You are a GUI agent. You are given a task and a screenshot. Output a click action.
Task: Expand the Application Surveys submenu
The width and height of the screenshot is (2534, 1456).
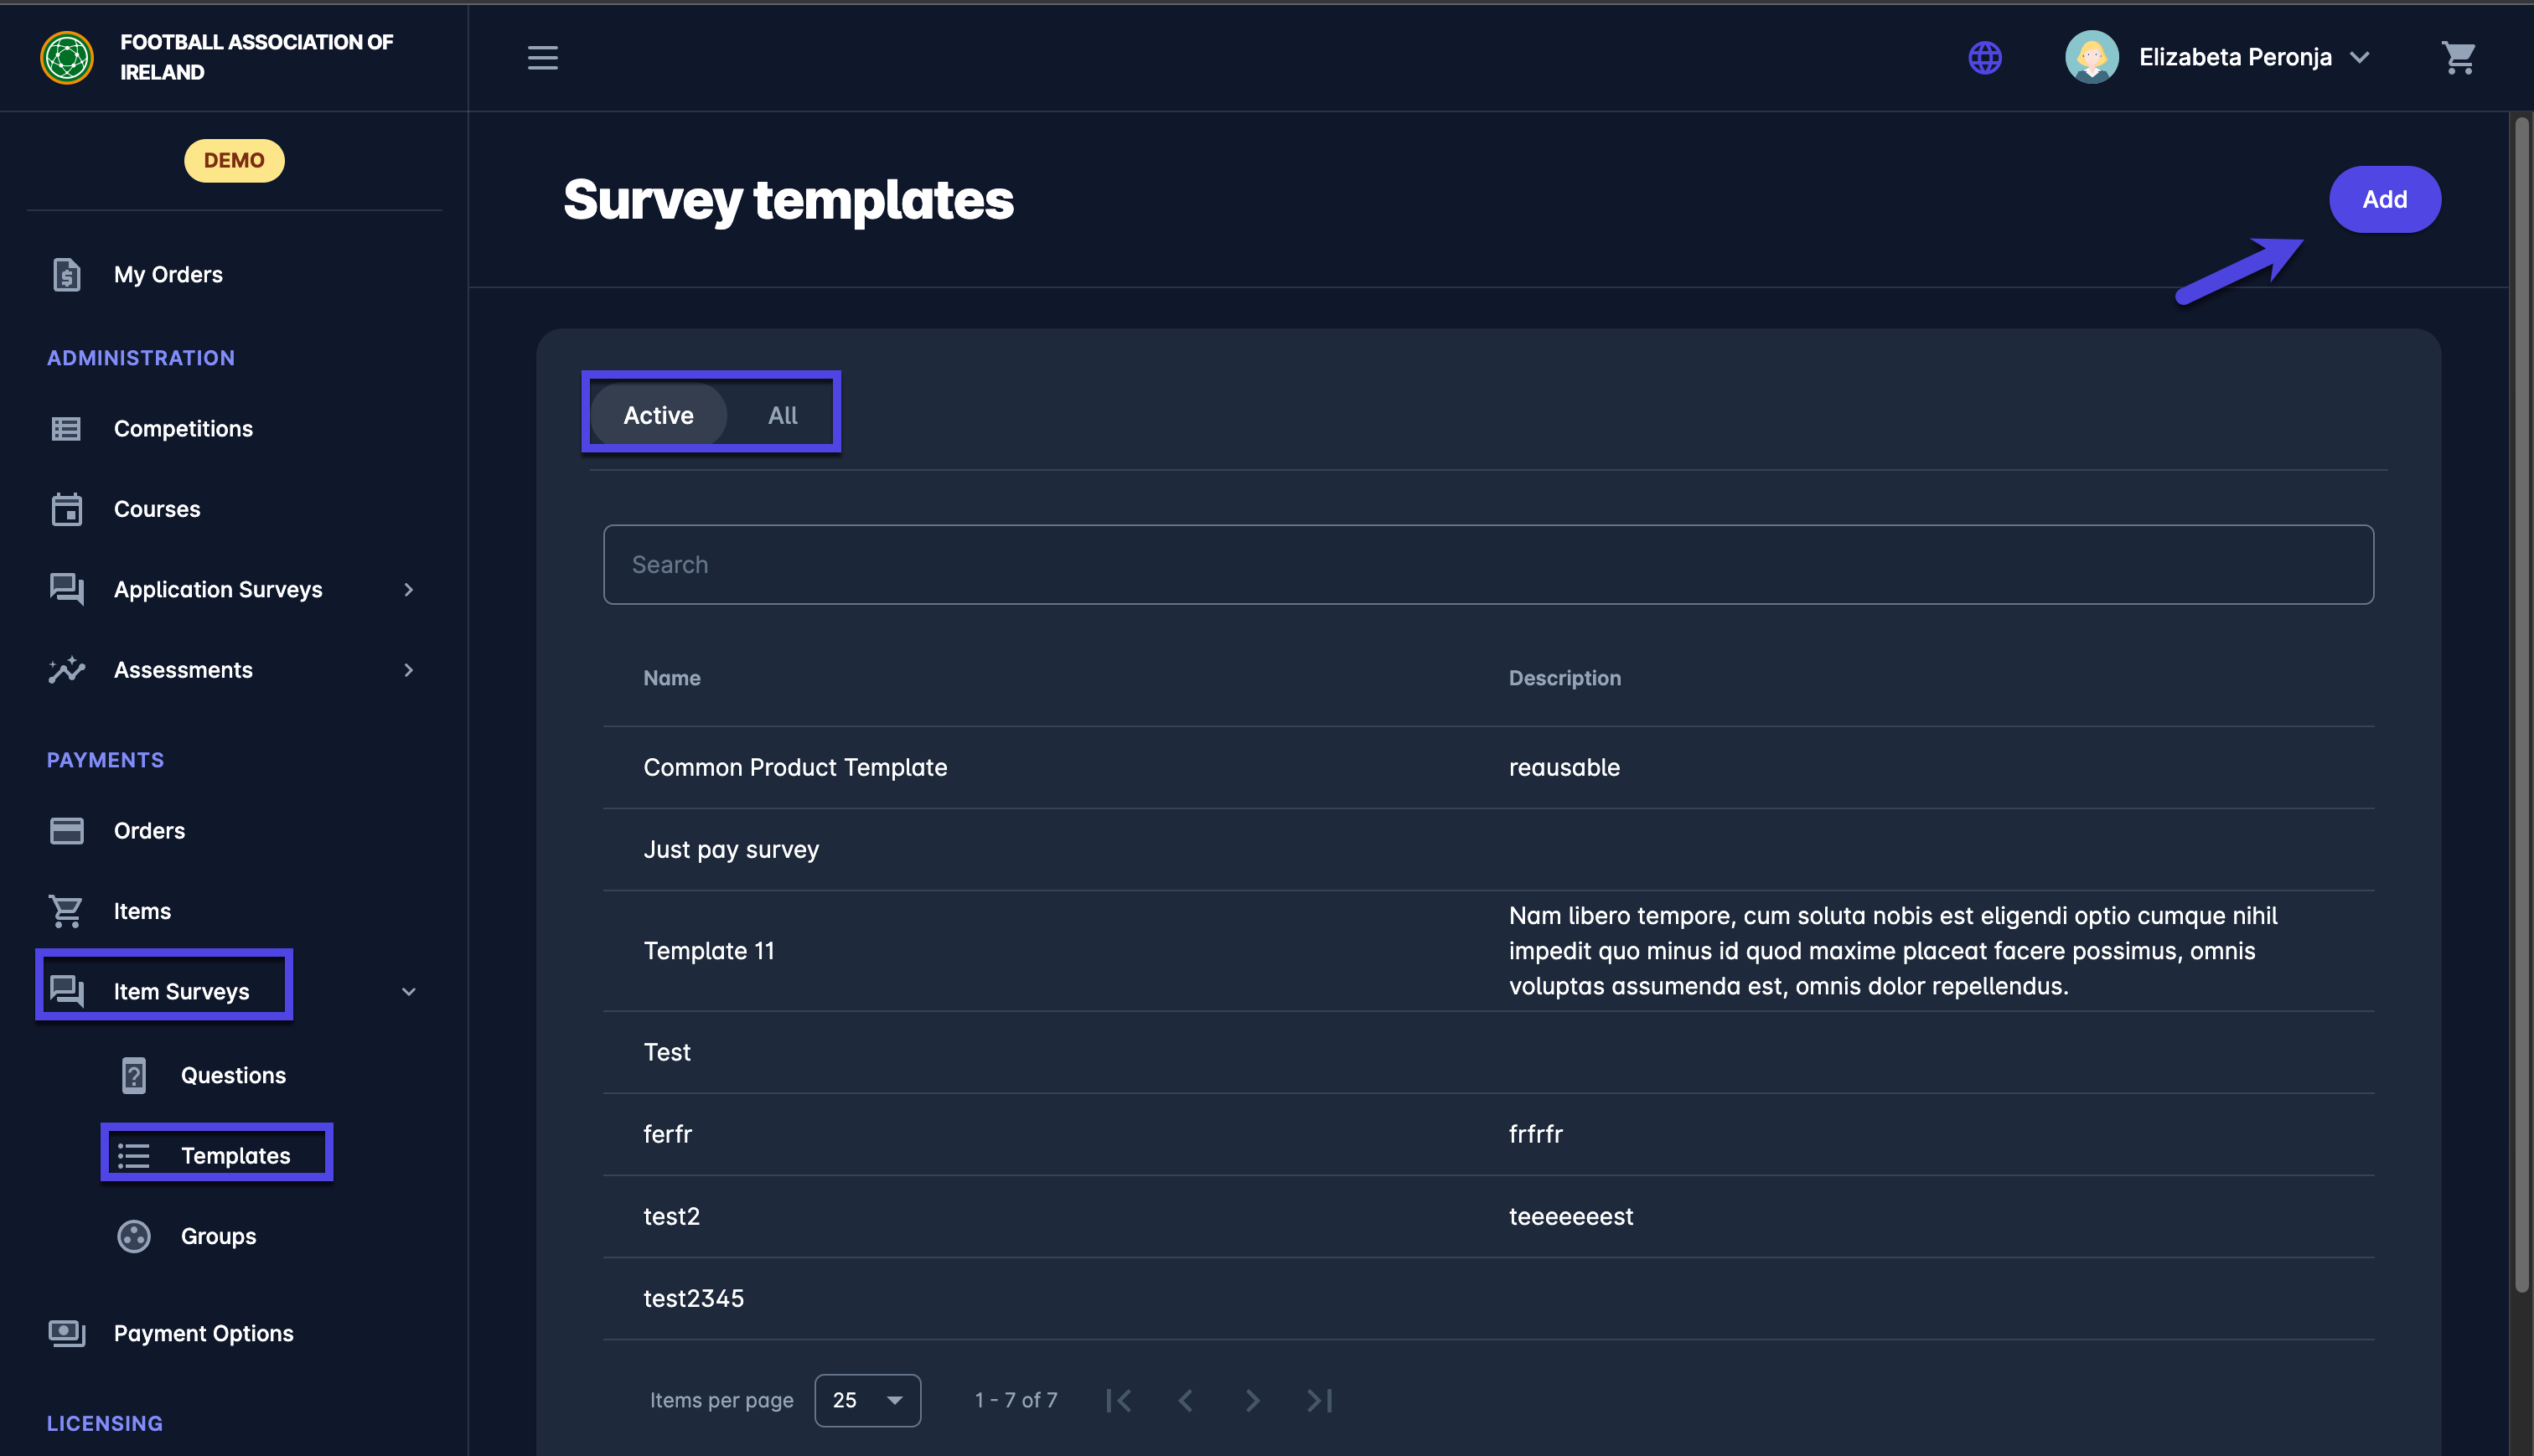(x=408, y=590)
